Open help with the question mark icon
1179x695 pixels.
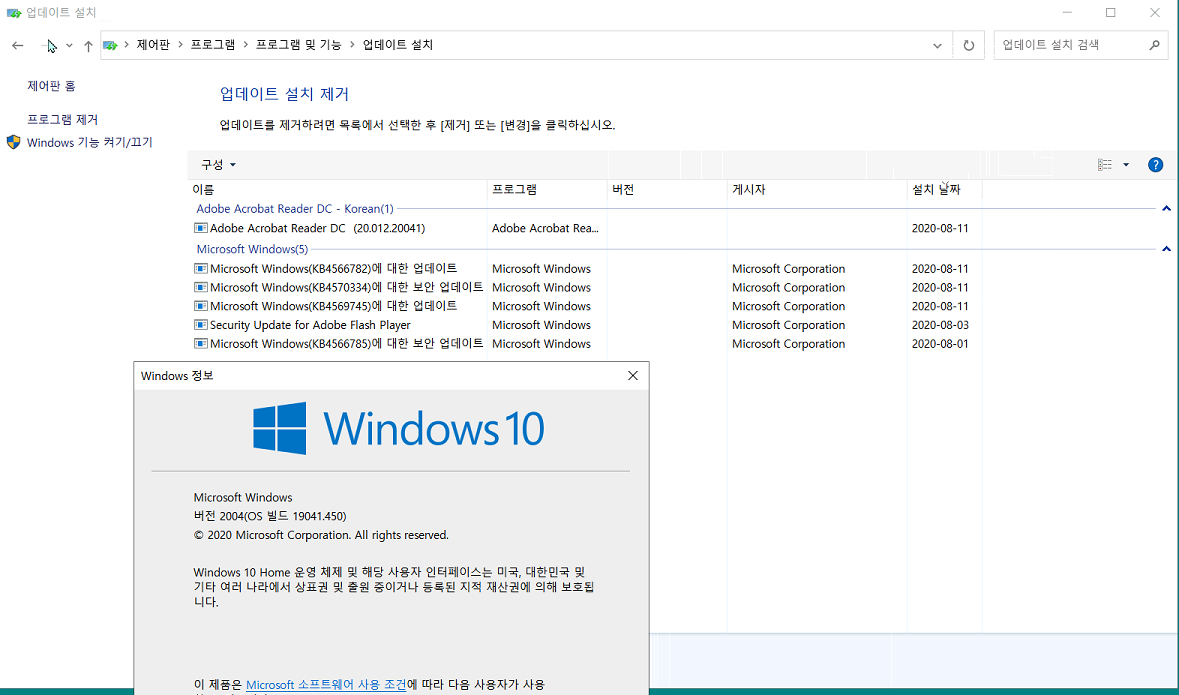coord(1156,165)
